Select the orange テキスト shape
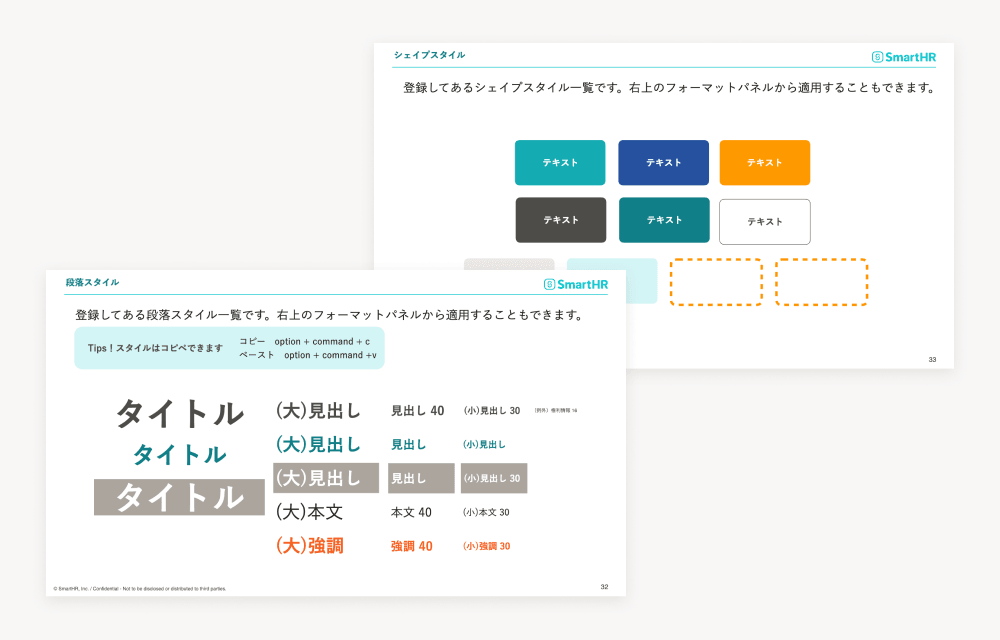 765,163
